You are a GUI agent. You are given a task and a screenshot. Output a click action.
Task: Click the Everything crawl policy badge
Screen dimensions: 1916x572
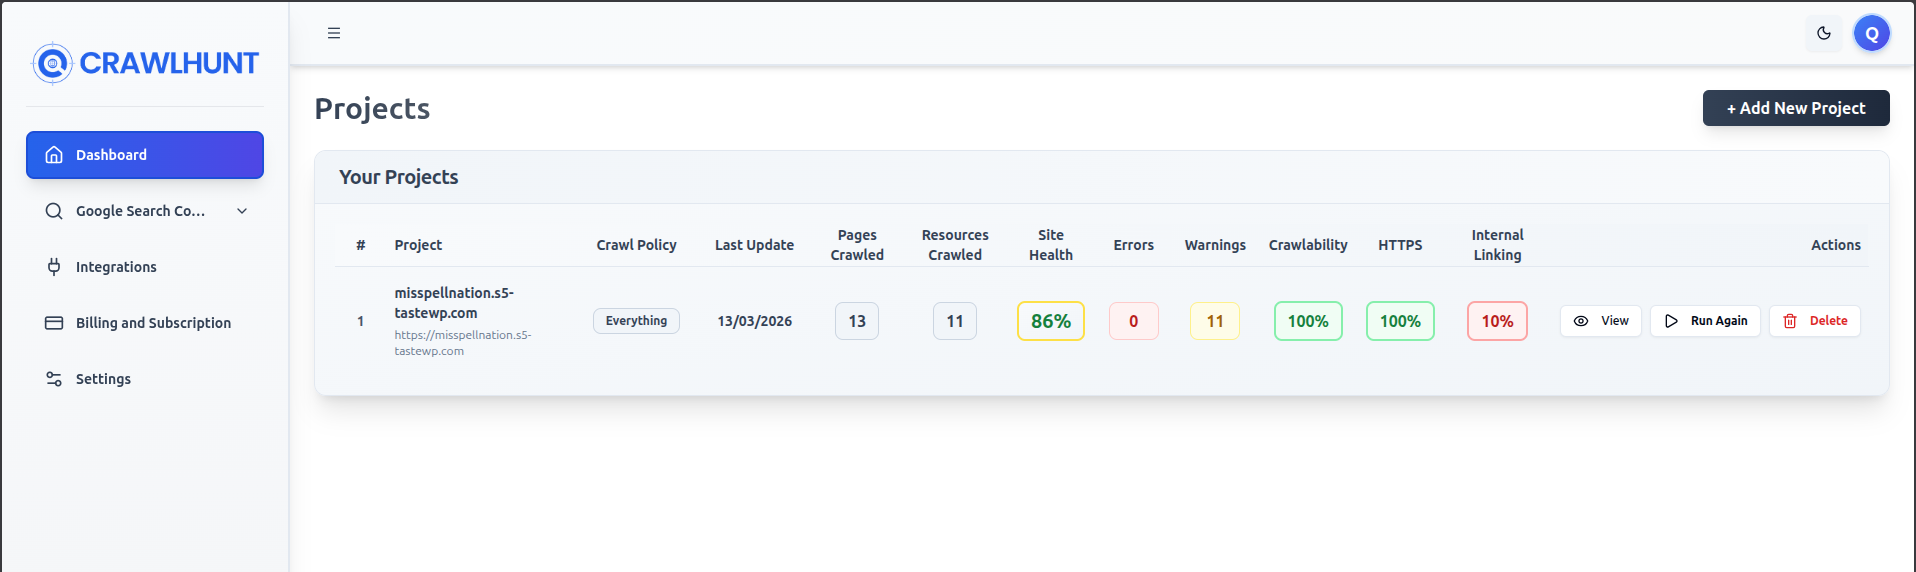point(636,321)
